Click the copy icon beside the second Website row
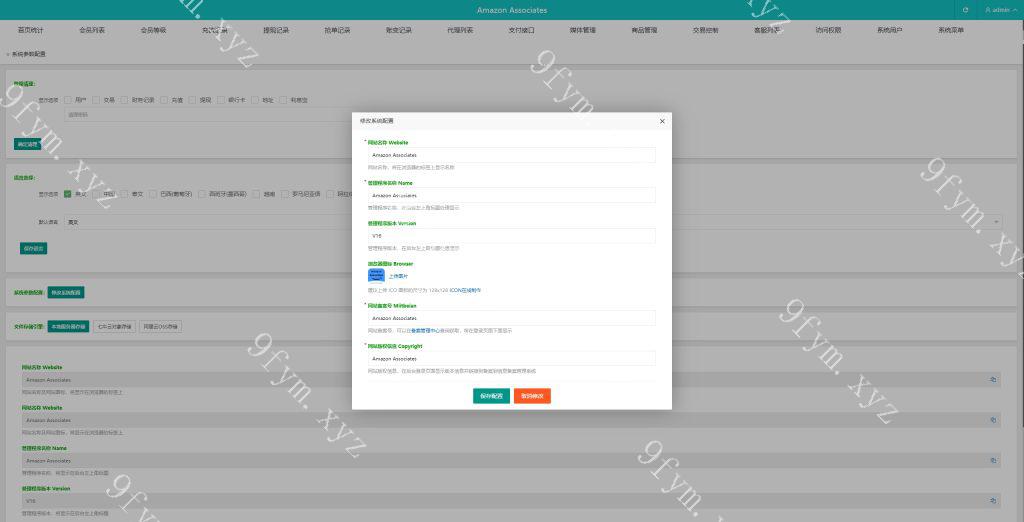This screenshot has height=522, width=1024. 993,420
